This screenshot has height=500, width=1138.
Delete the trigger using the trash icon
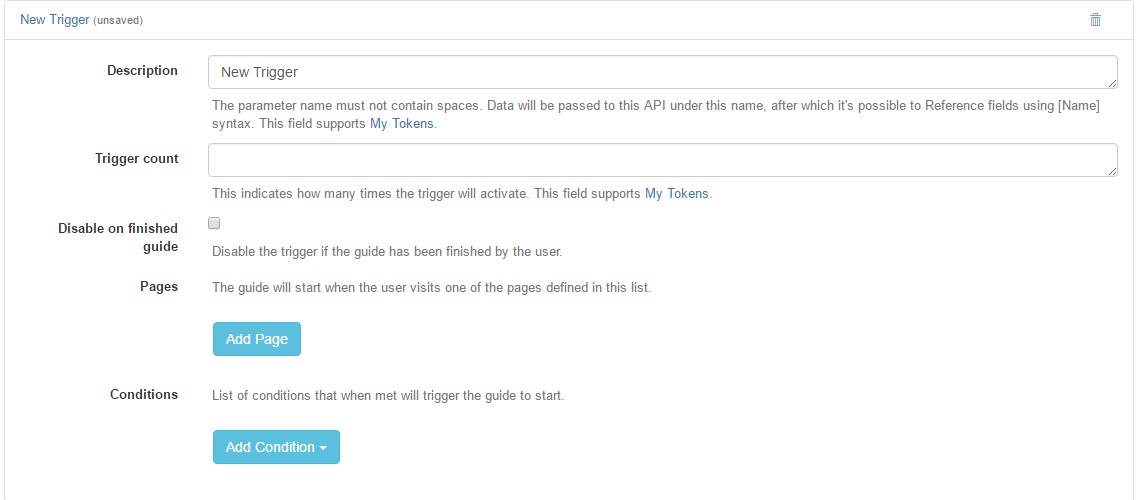coord(1095,20)
